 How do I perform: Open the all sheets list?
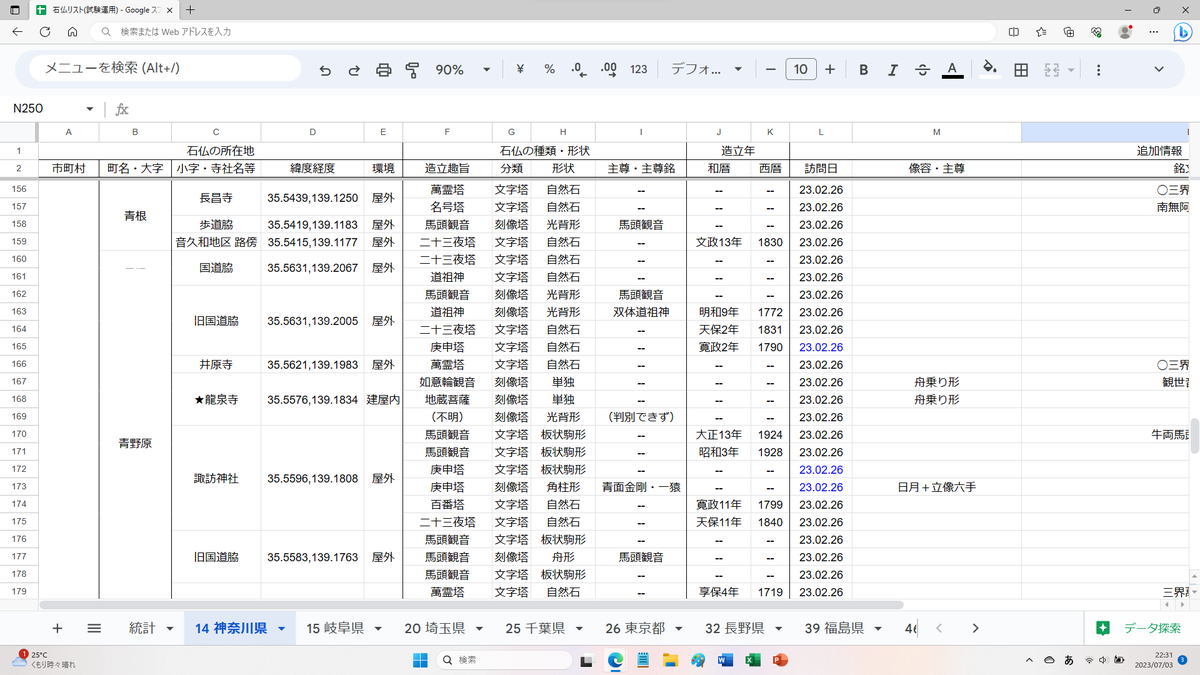coord(94,628)
